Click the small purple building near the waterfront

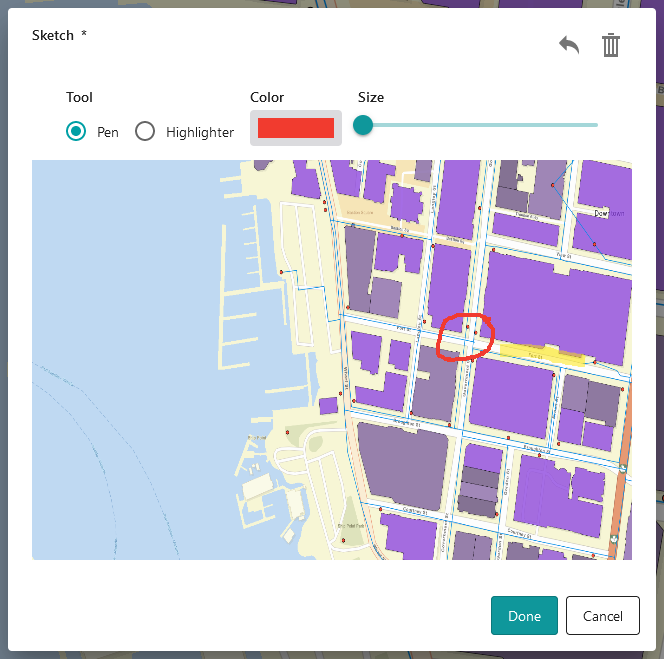(x=328, y=405)
